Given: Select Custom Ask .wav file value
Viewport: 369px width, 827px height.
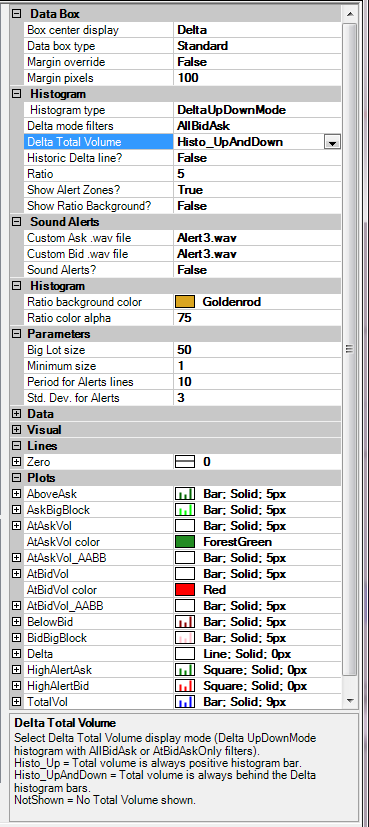Looking at the screenshot, I should point(207,238).
